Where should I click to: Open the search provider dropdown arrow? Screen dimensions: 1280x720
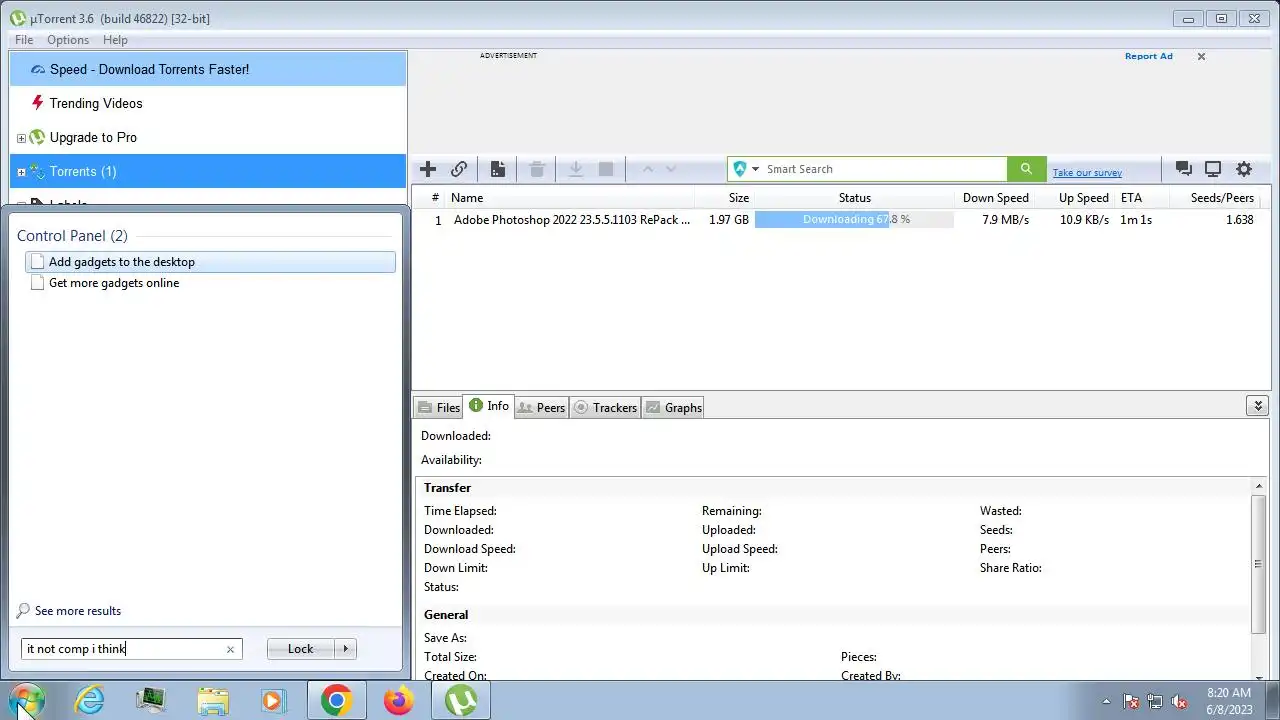click(756, 169)
